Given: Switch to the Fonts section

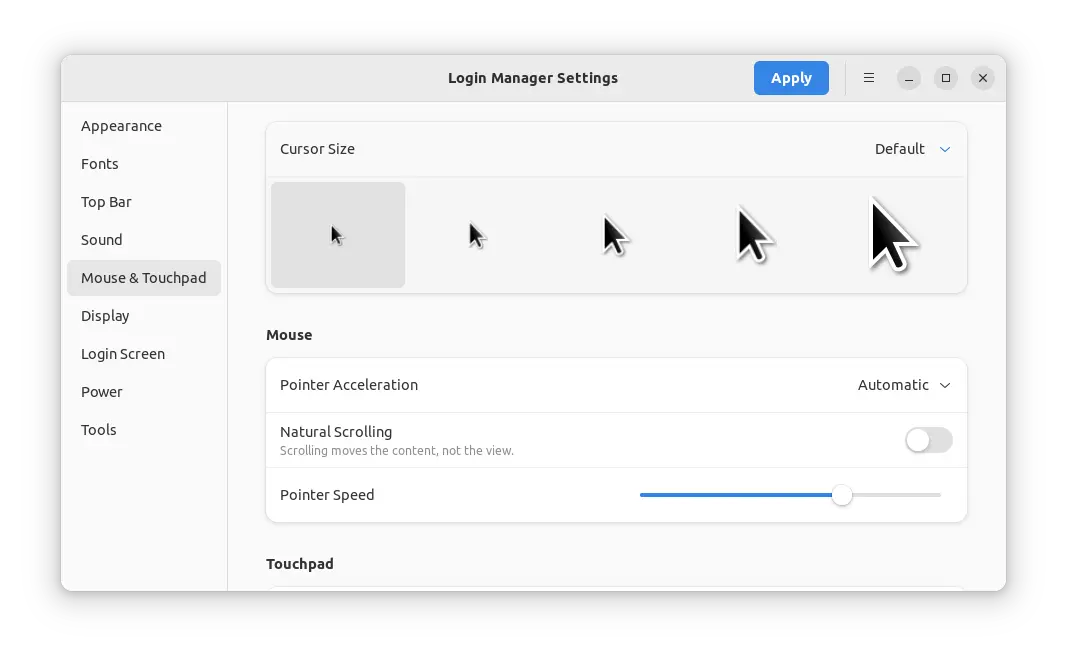Looking at the screenshot, I should 100,164.
